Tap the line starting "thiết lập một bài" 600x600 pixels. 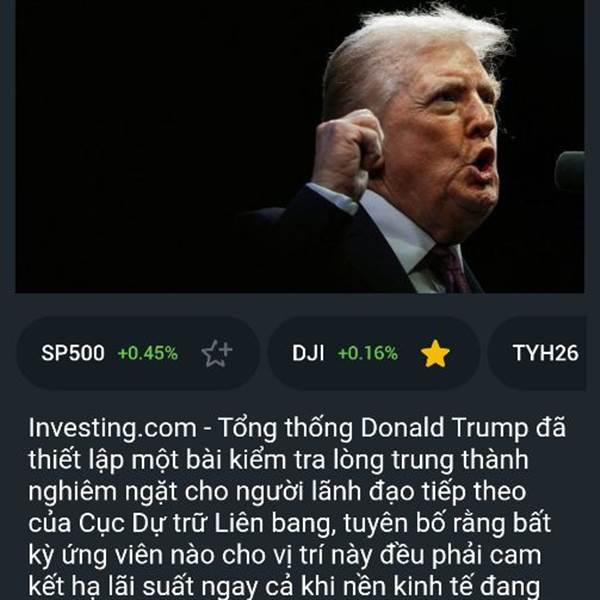(278, 459)
